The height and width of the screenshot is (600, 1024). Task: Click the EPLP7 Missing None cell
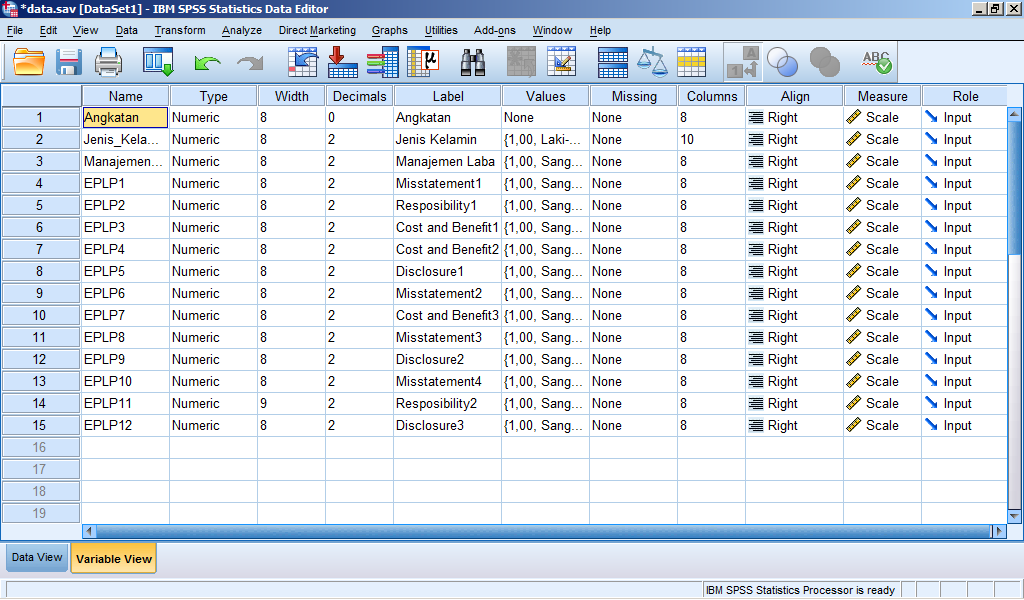coord(633,315)
